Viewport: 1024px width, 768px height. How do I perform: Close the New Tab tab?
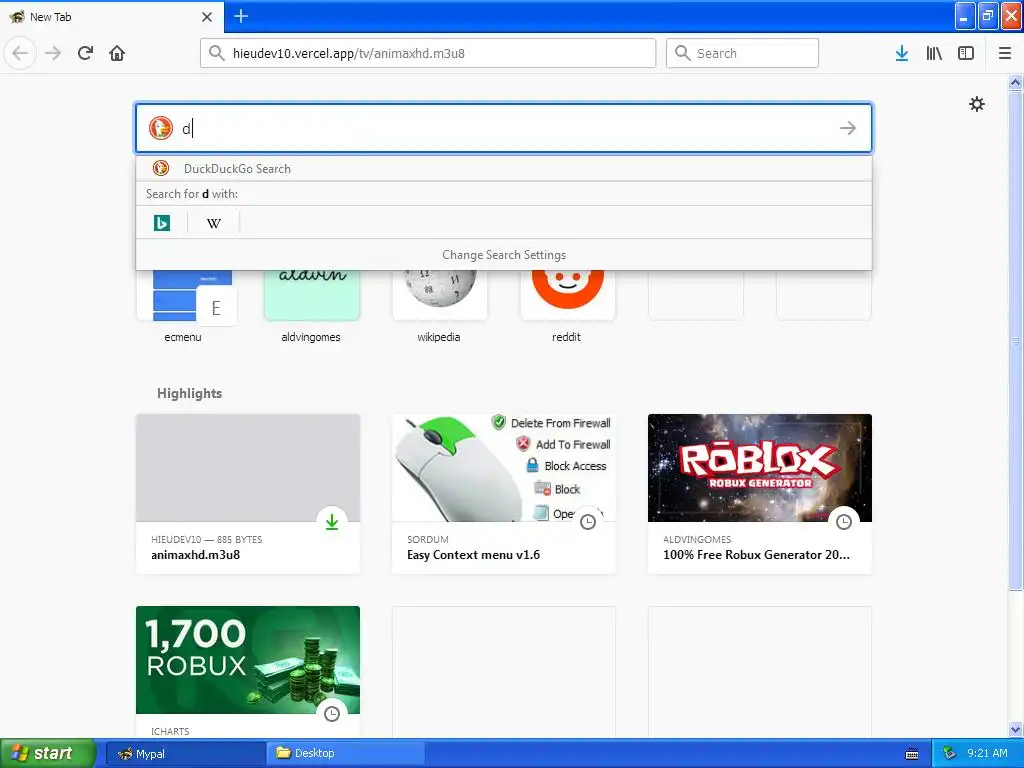(207, 17)
